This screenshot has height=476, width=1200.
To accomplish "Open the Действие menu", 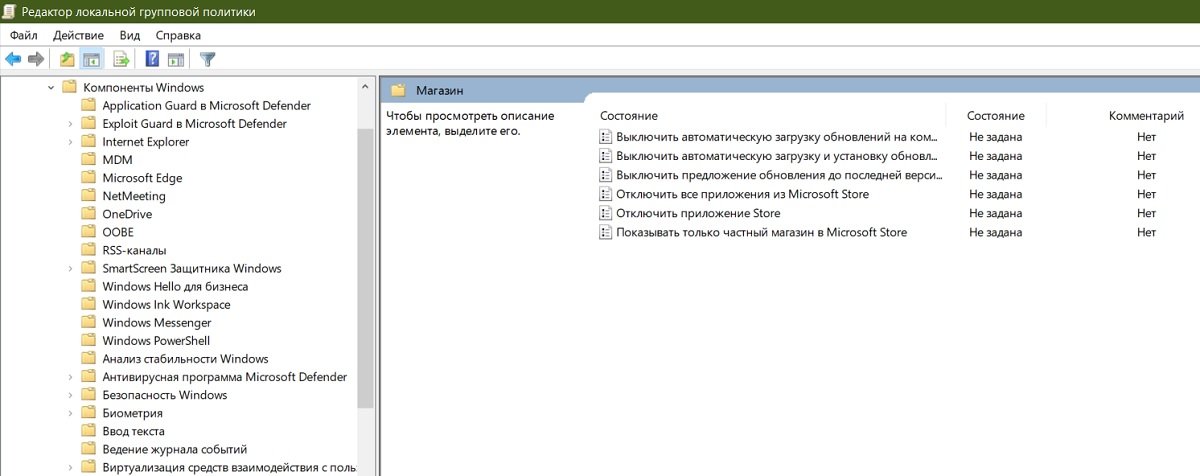I will tap(78, 35).
